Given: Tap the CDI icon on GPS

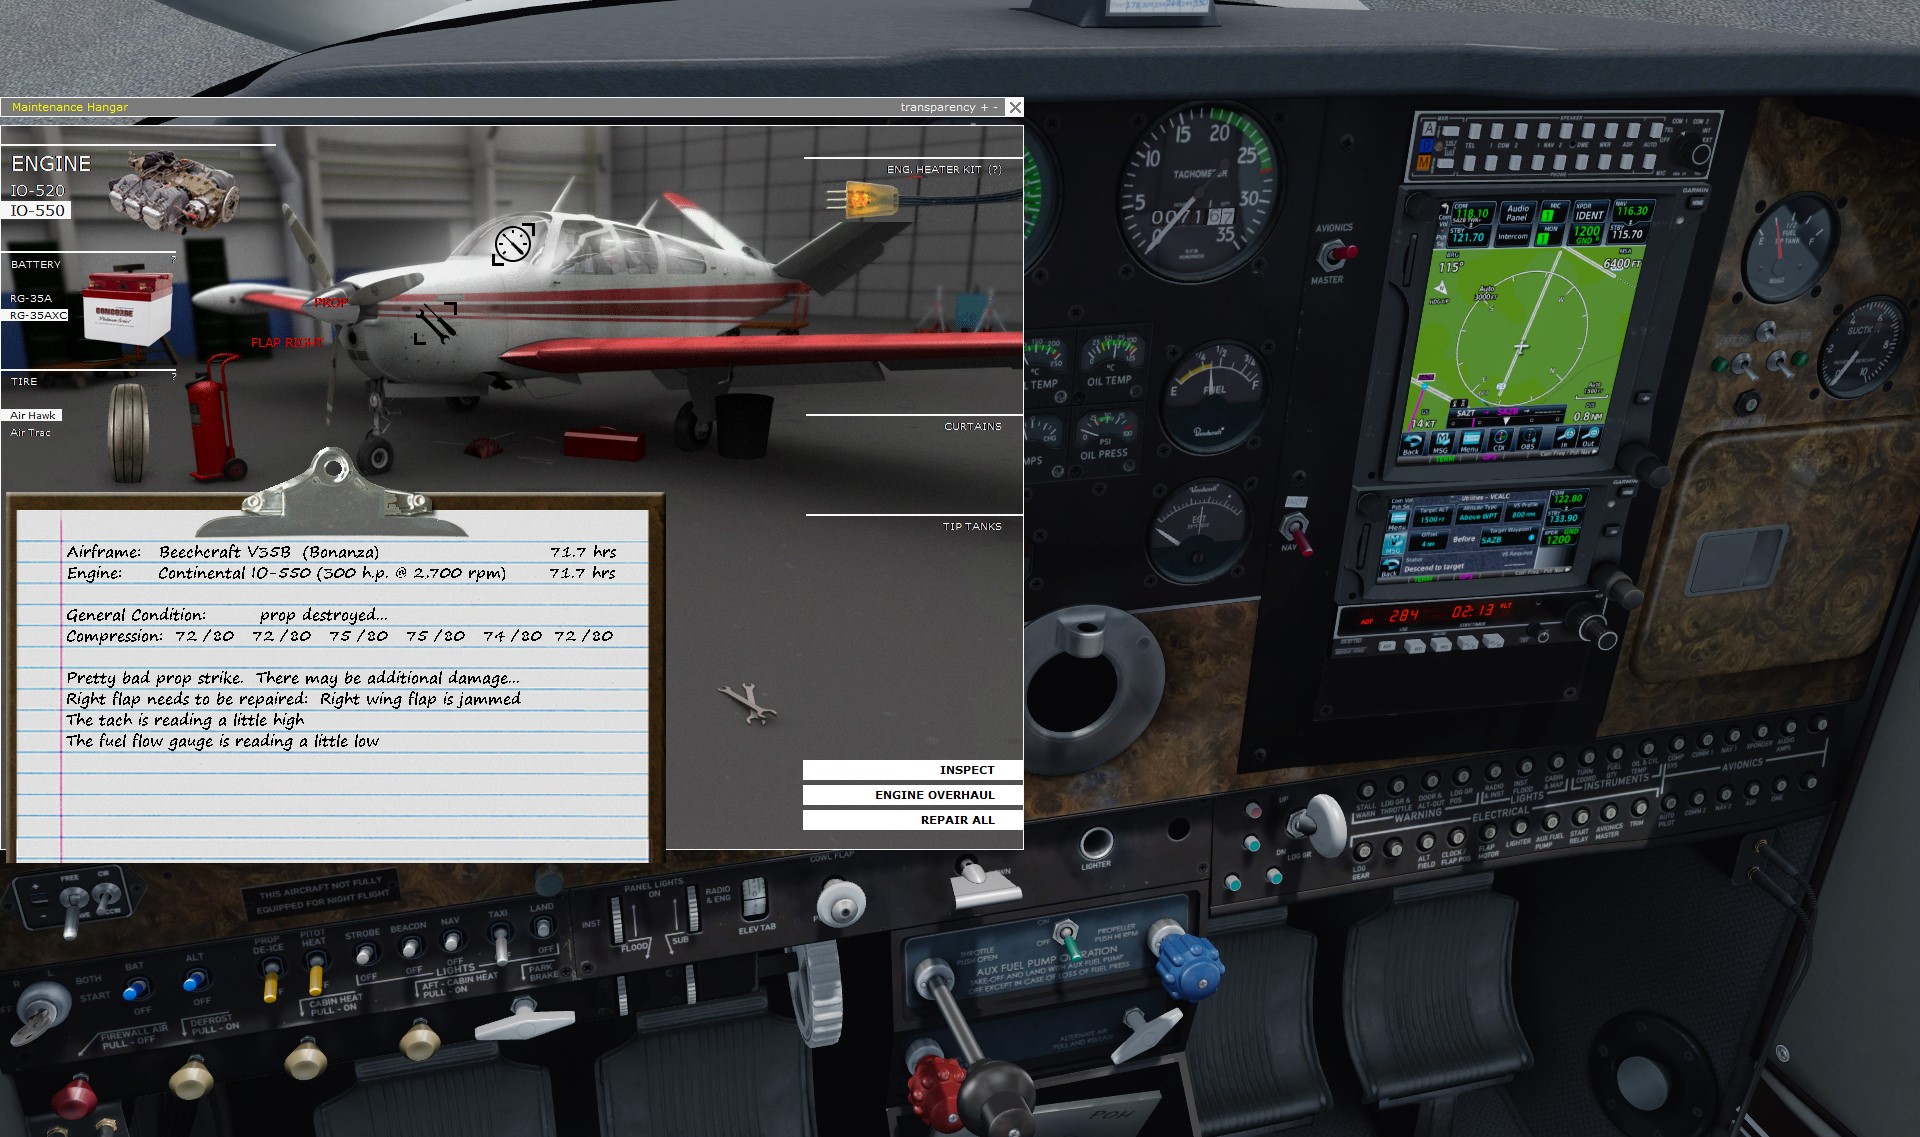Looking at the screenshot, I should tap(1500, 440).
